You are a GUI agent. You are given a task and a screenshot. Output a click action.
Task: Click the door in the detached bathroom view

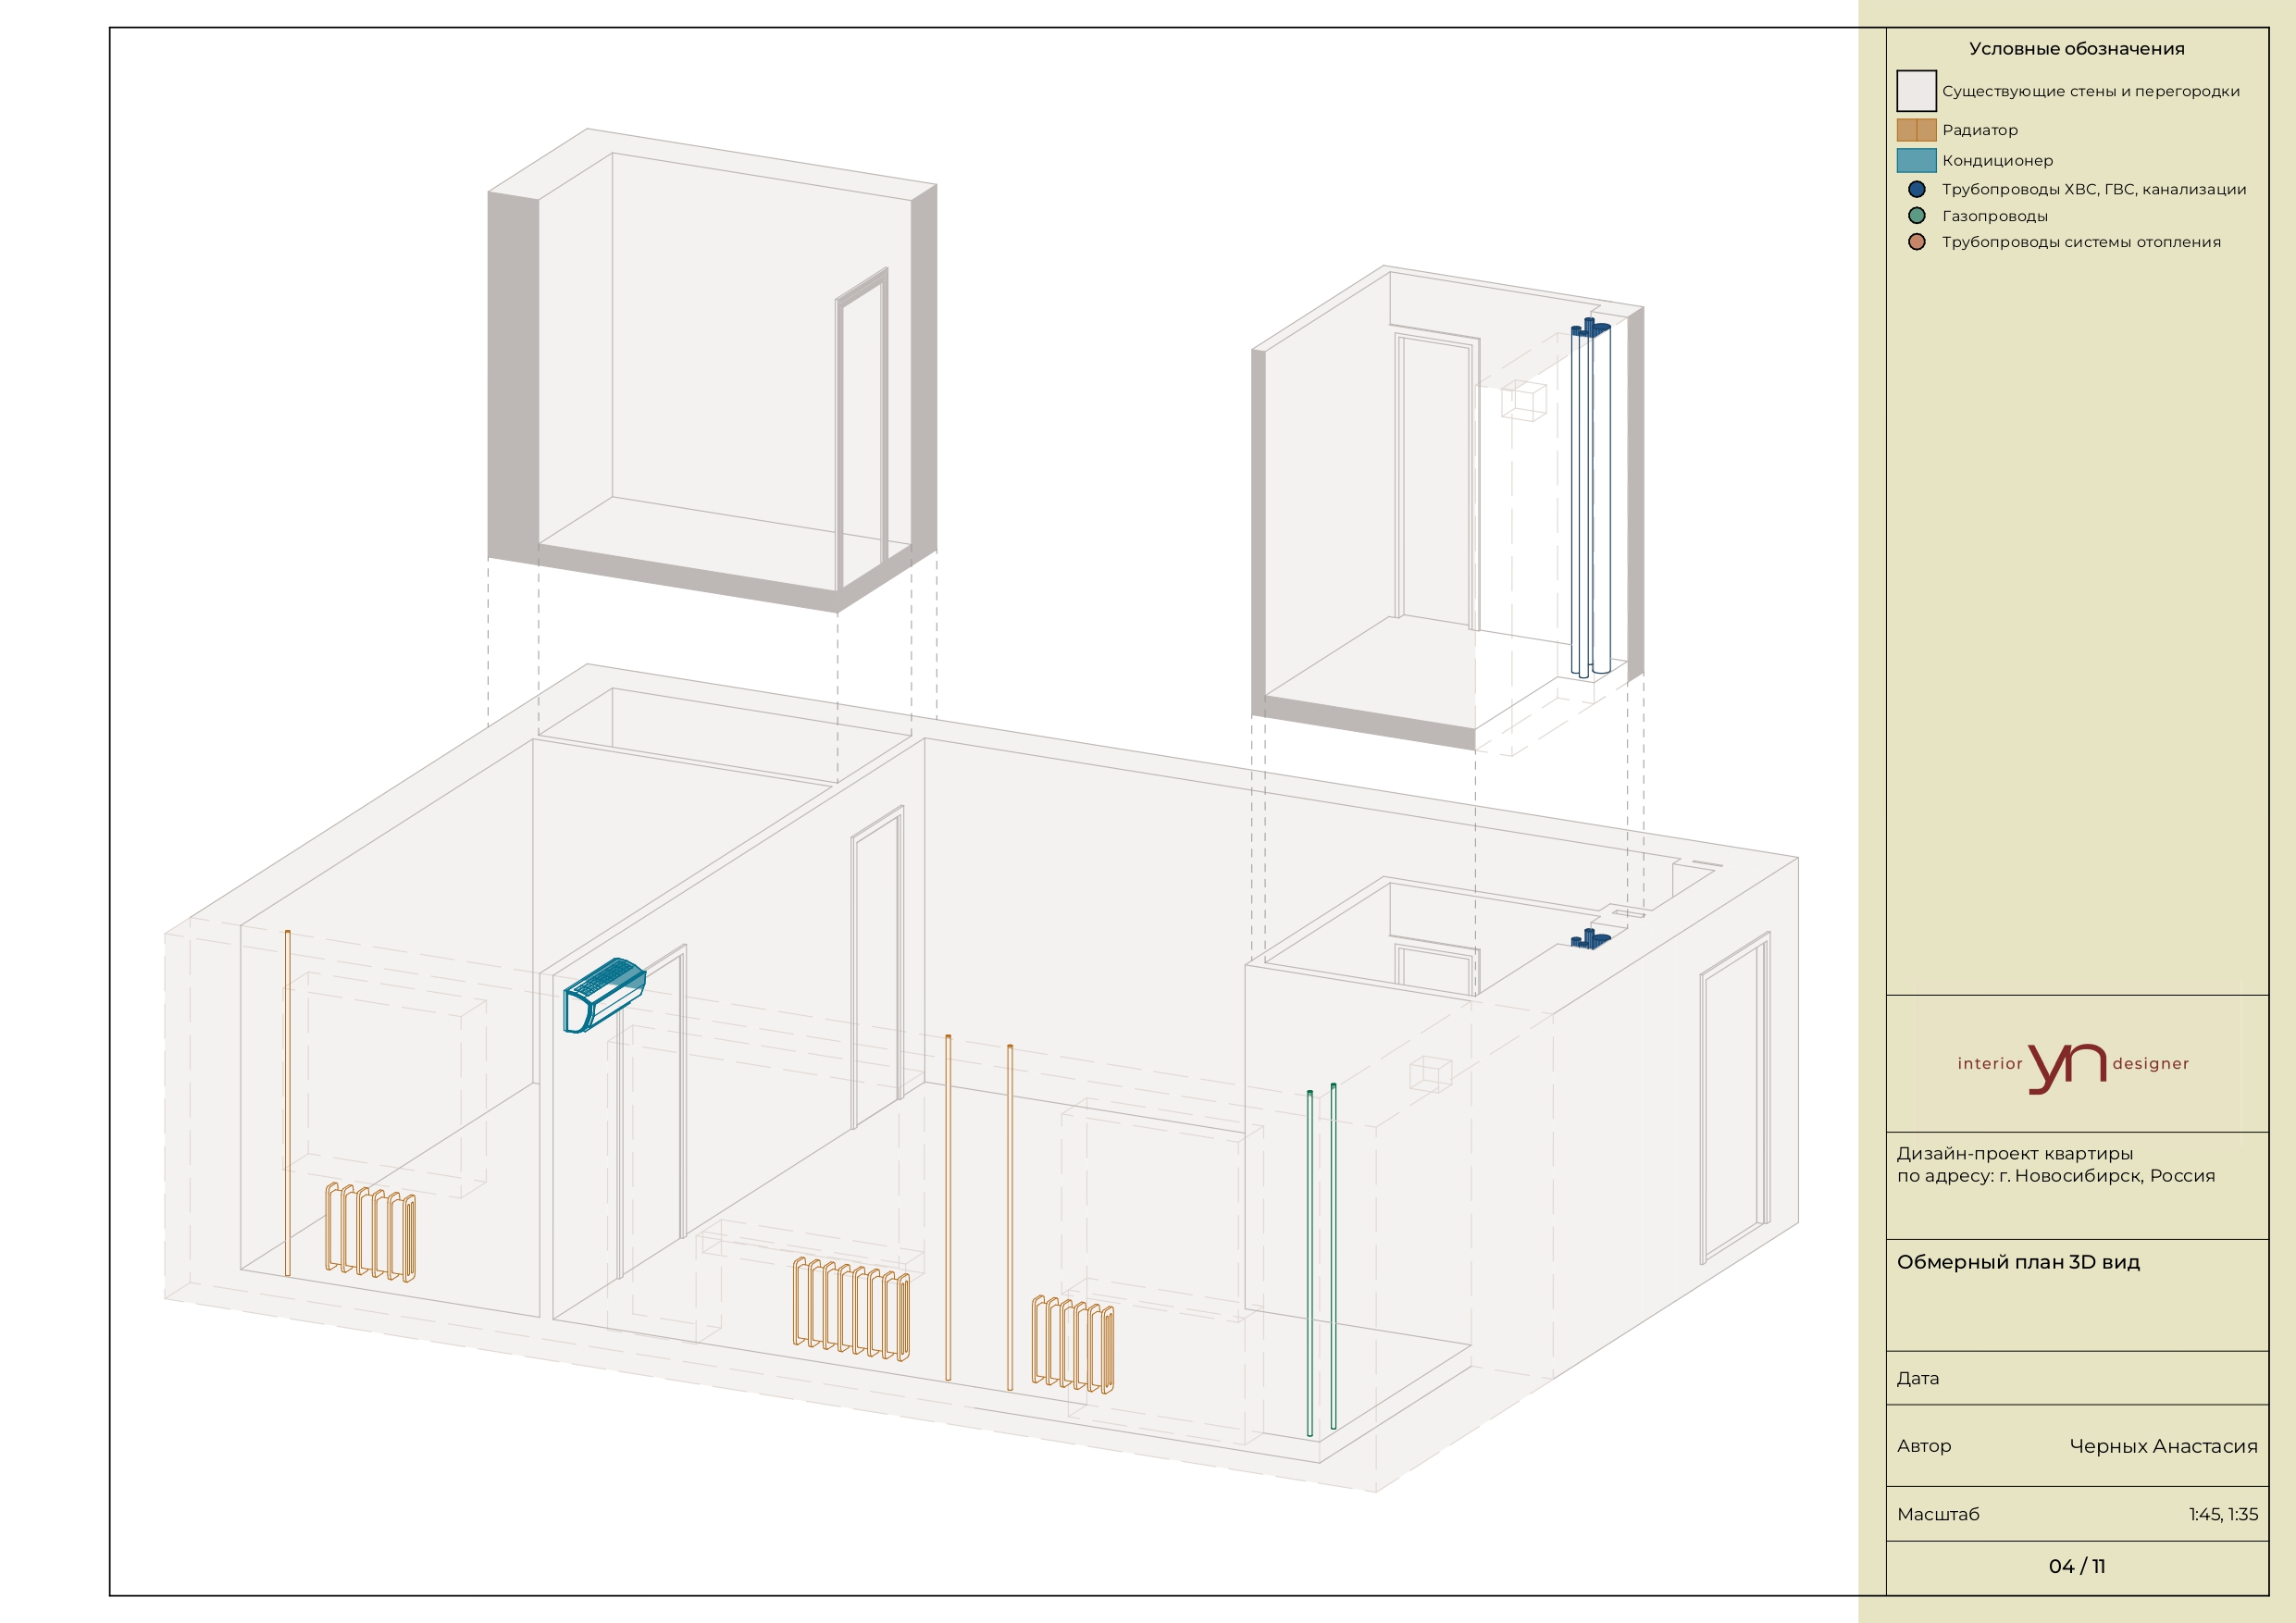[x=1437, y=478]
